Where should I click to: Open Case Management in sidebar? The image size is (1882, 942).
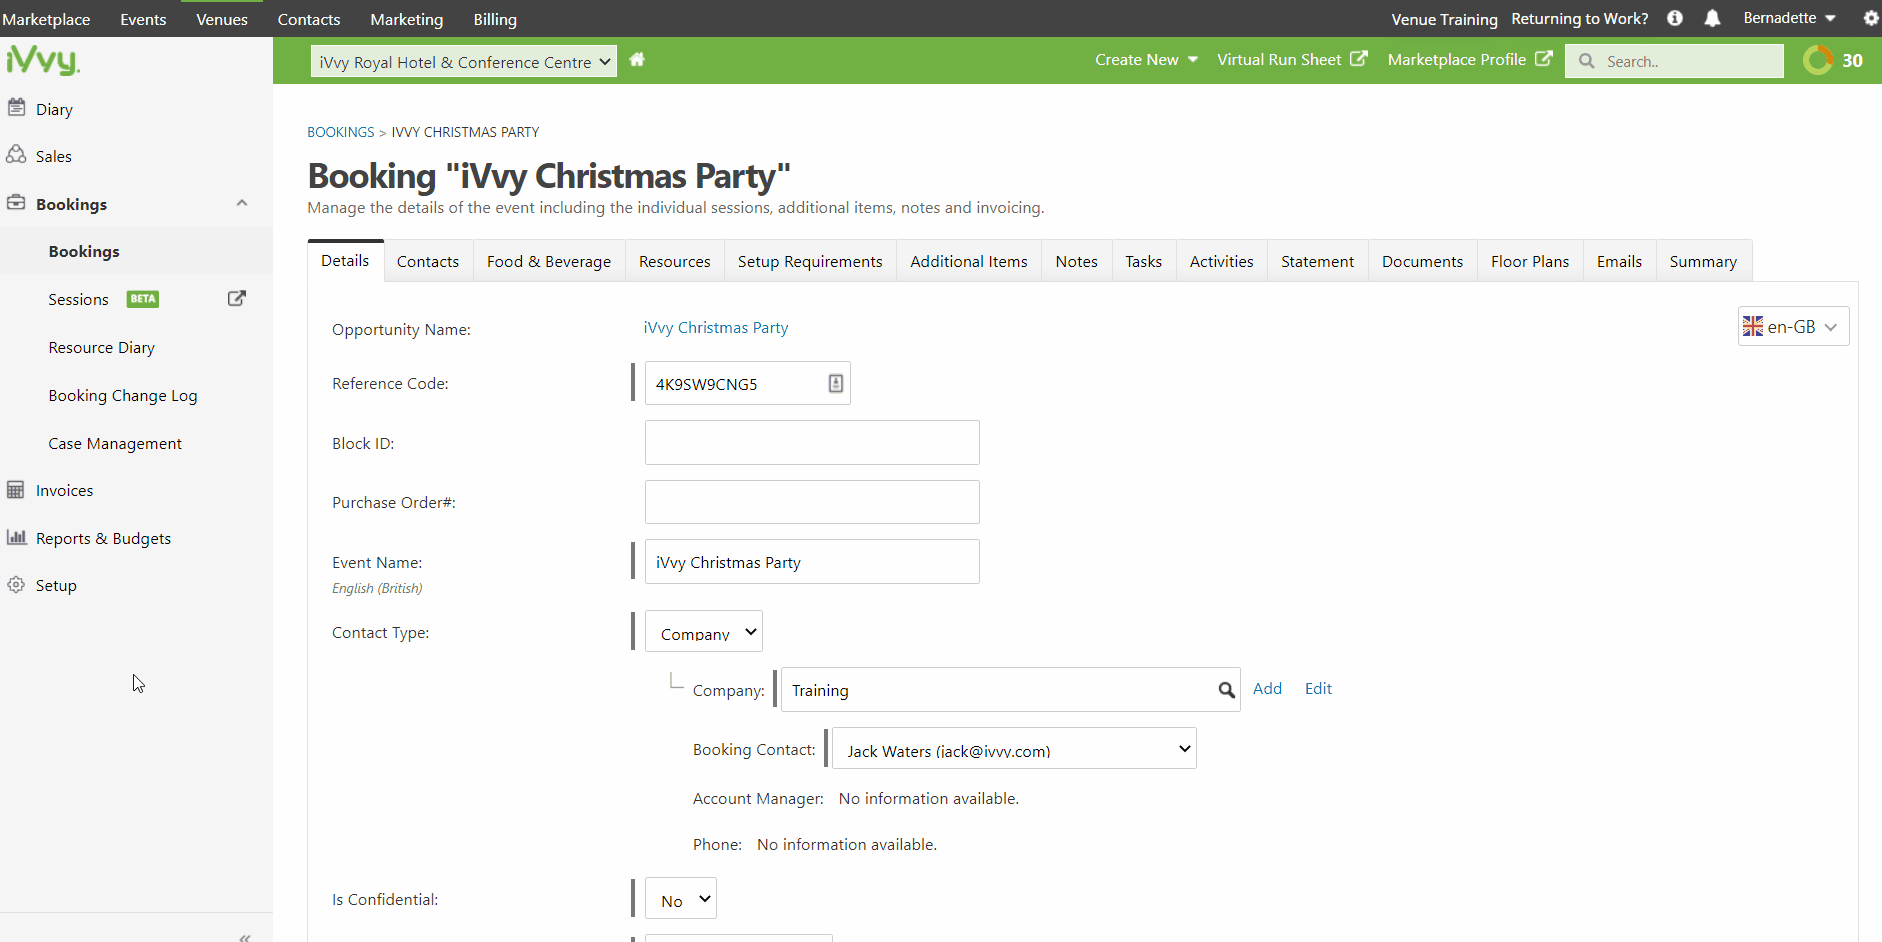(x=115, y=443)
